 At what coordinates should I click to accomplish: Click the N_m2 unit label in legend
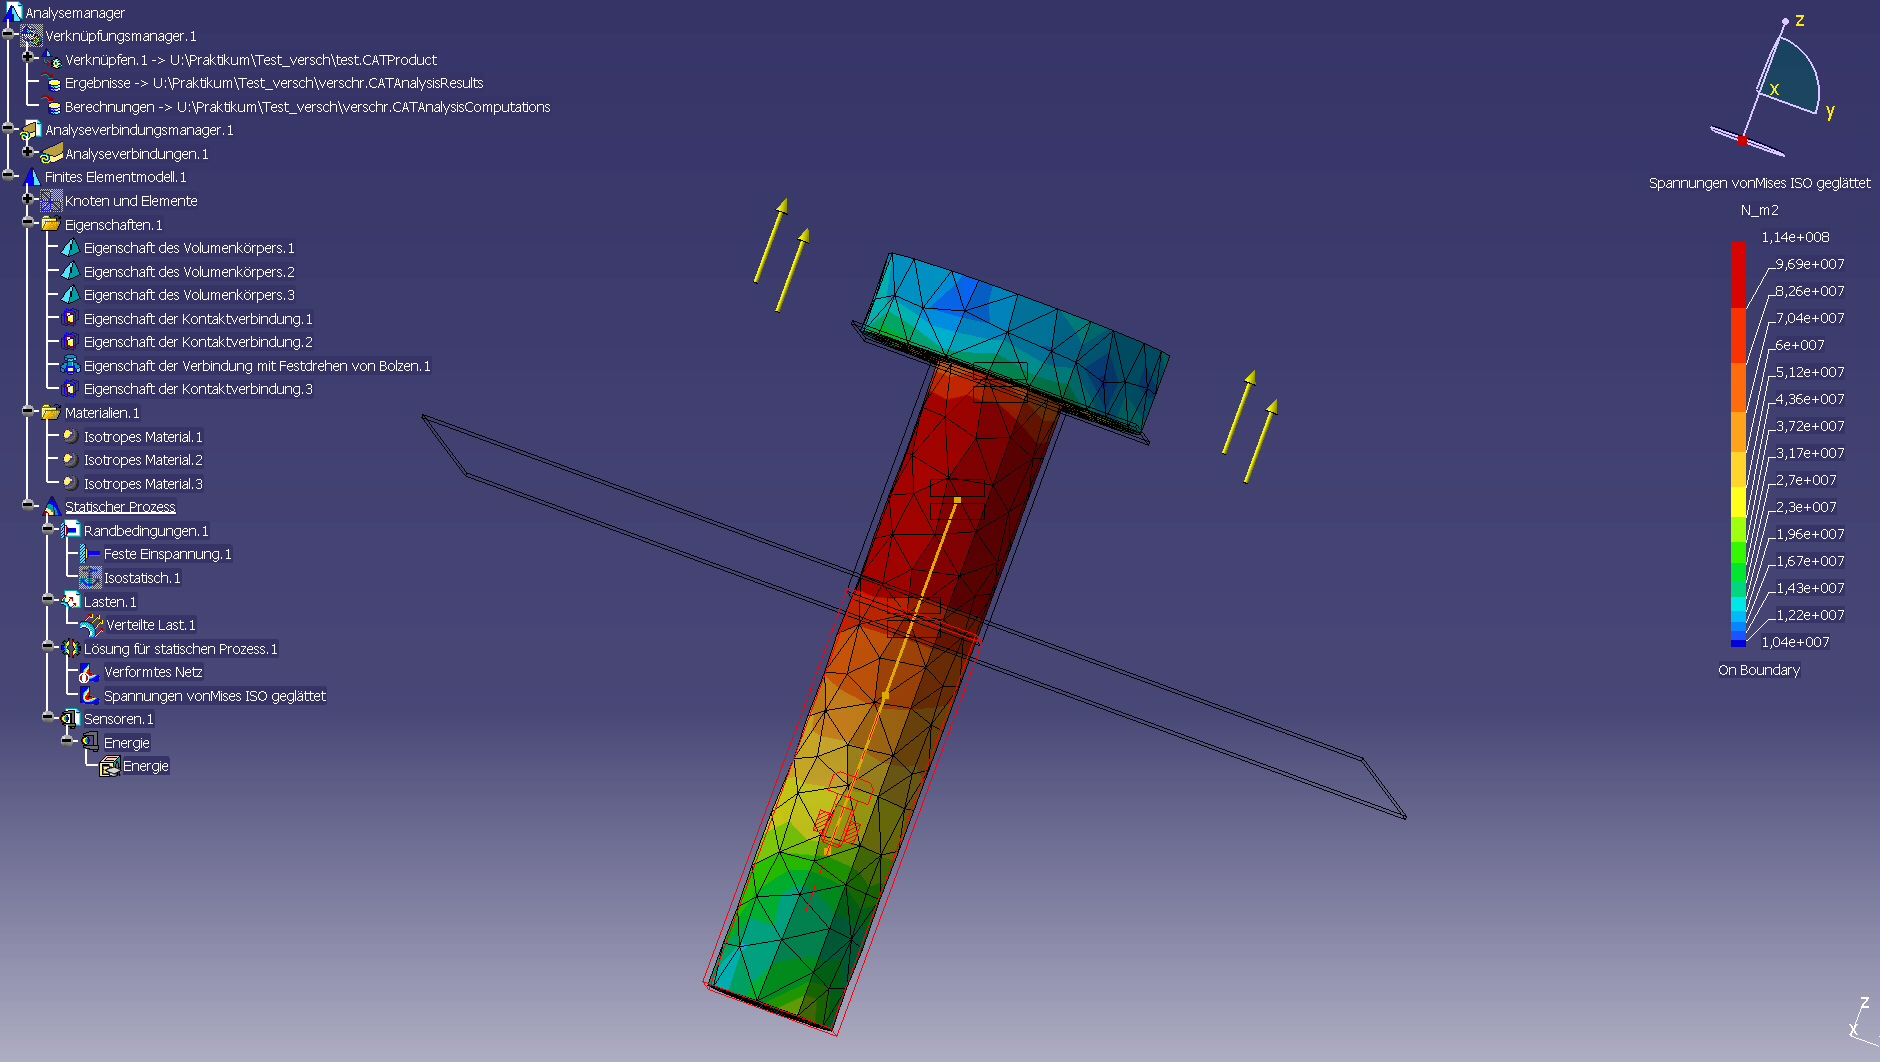coord(1759,210)
